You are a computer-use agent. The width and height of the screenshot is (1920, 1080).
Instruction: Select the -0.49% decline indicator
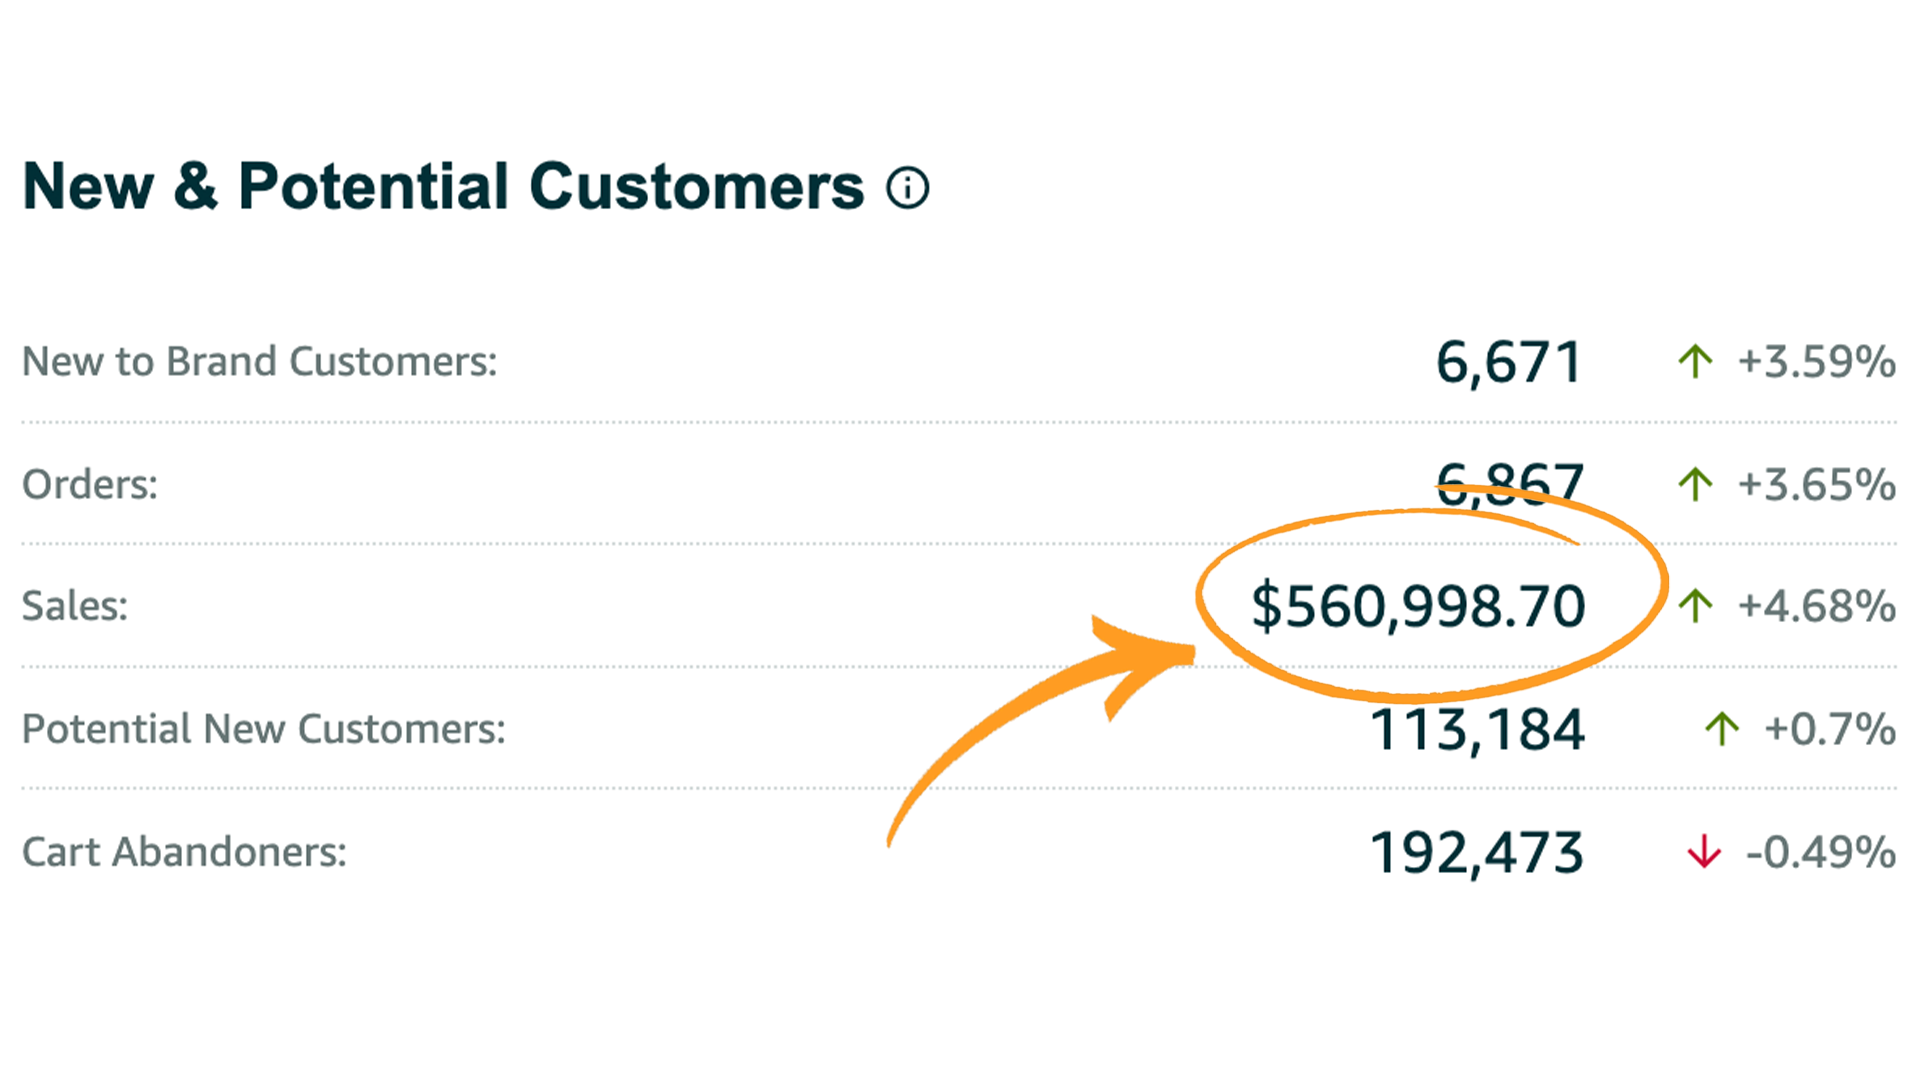(1820, 852)
